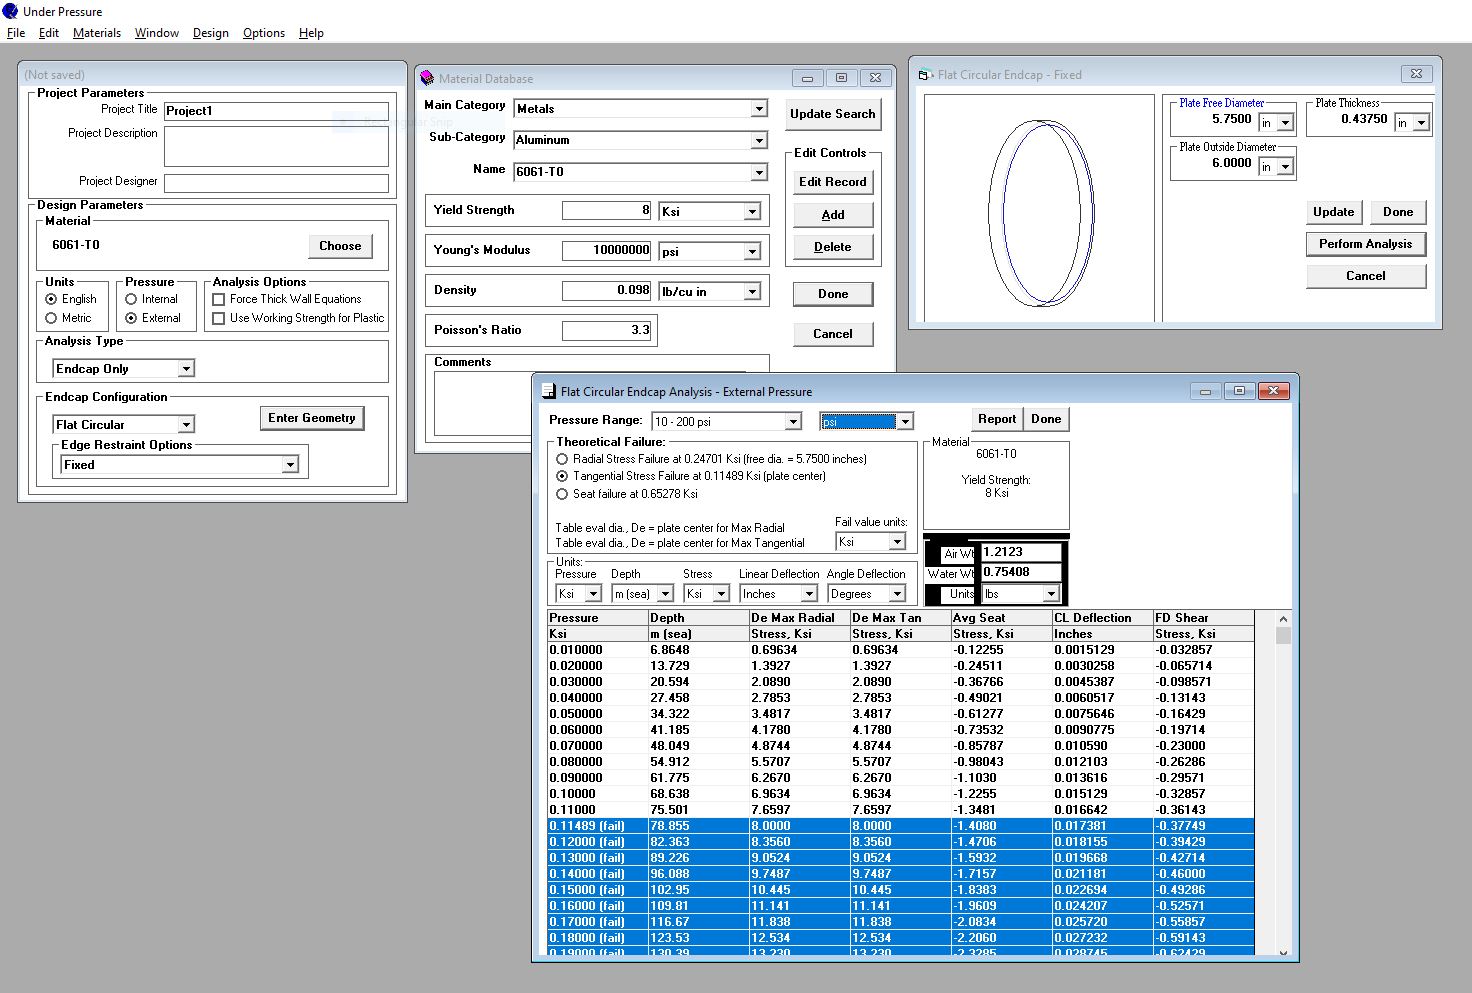Click the Choose material button

pyautogui.click(x=340, y=246)
